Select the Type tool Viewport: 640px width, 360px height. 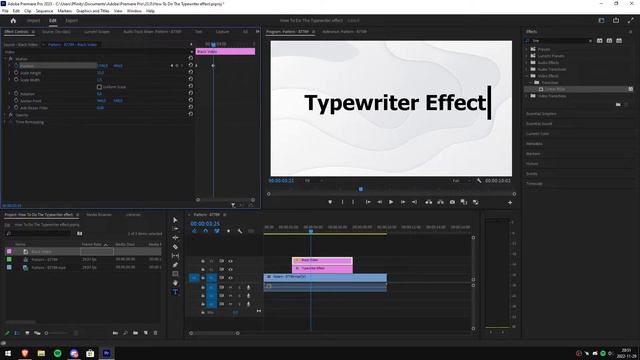[176, 292]
